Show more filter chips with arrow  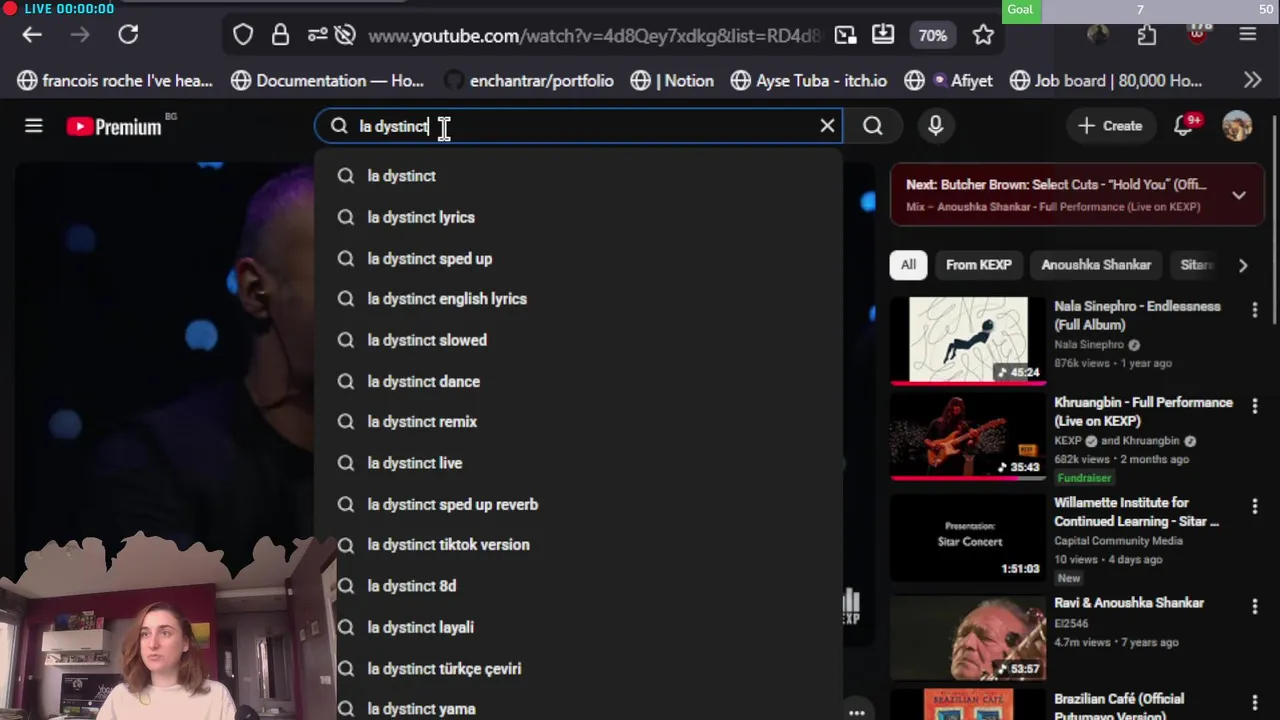click(1243, 265)
